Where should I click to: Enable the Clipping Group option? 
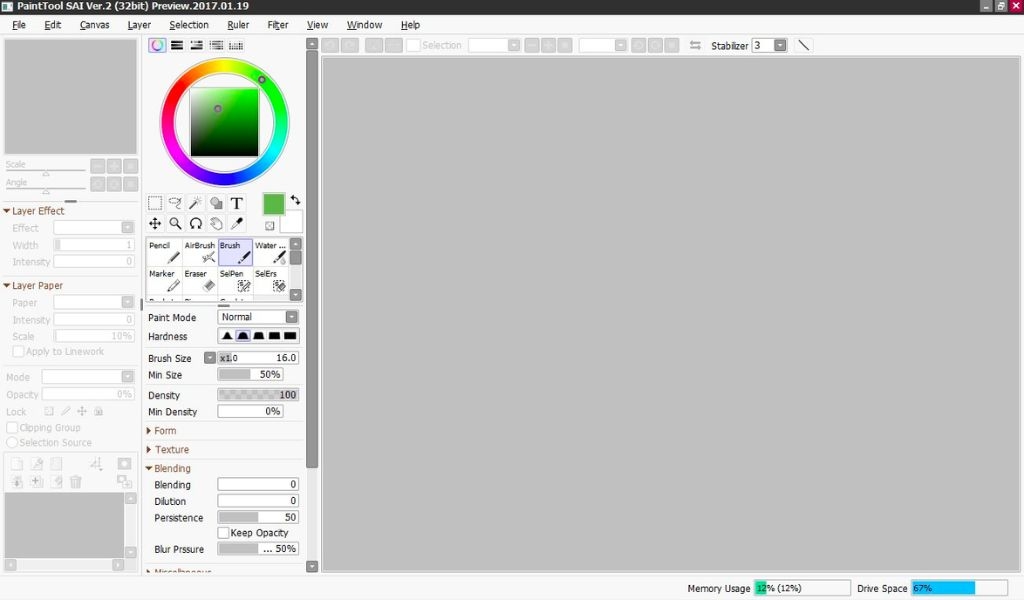pos(10,427)
